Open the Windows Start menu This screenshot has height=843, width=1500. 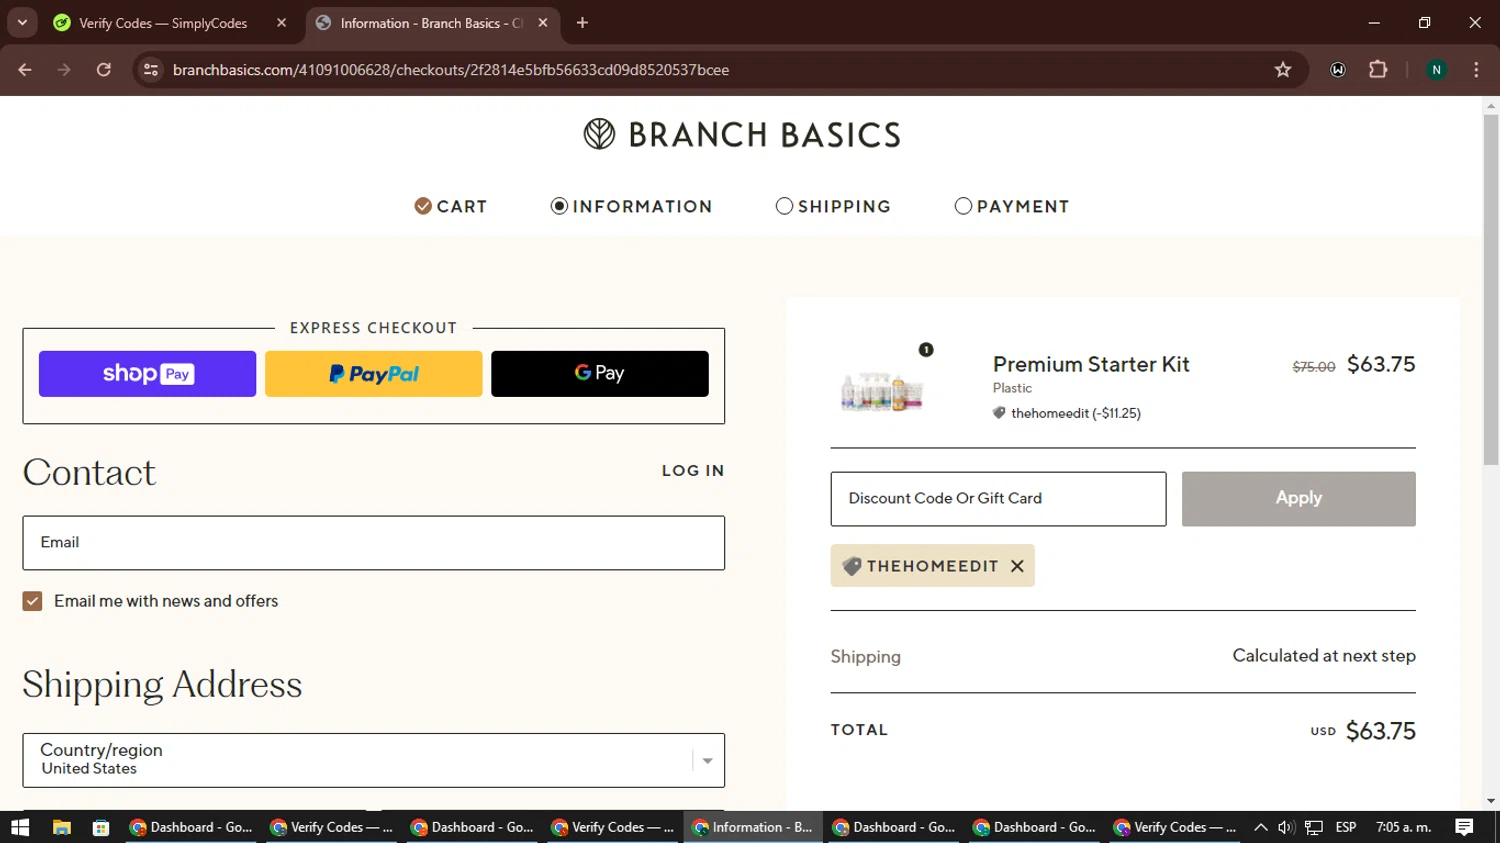(x=20, y=827)
